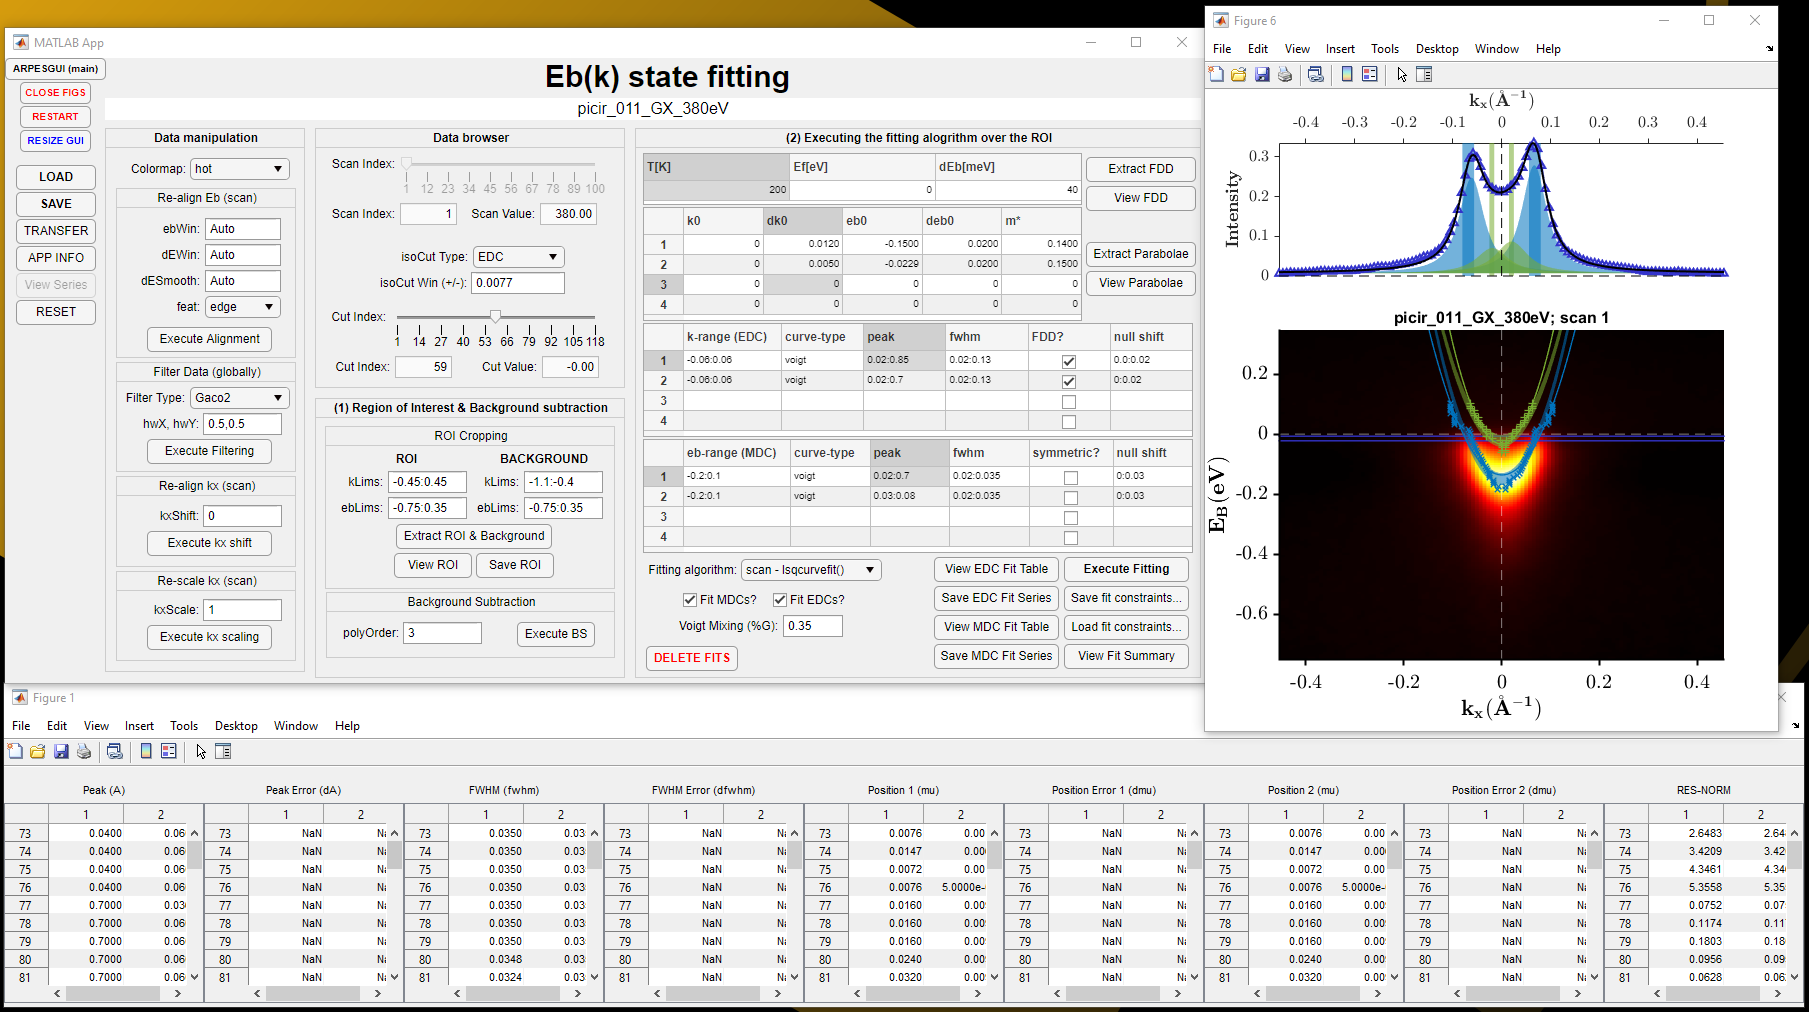The height and width of the screenshot is (1012, 1809).
Task: Click New Figure icon in Figure 6 toolbar
Action: point(1216,74)
